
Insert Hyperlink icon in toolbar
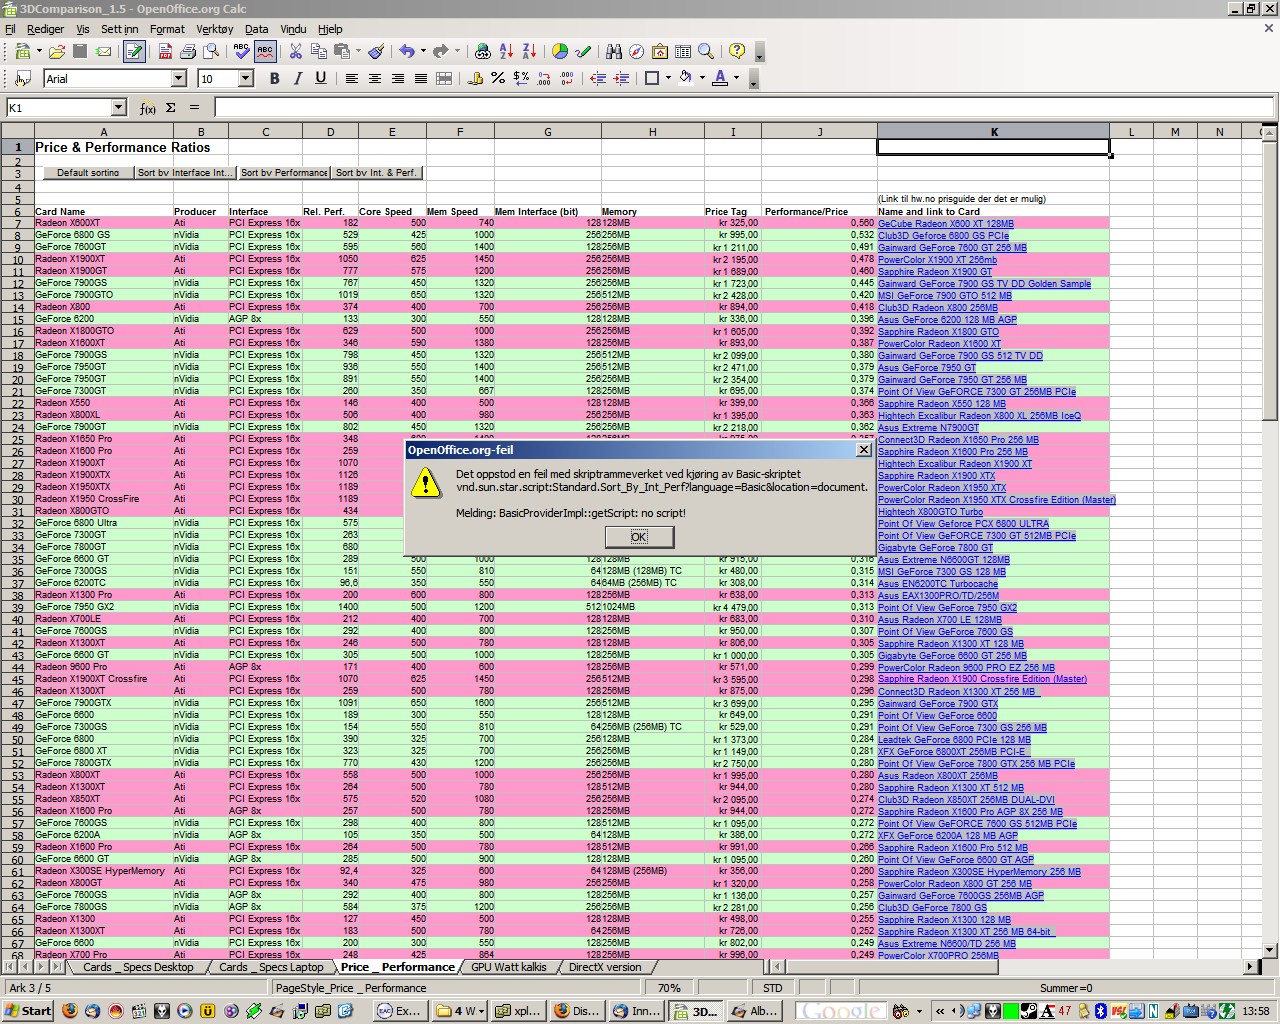click(x=483, y=51)
